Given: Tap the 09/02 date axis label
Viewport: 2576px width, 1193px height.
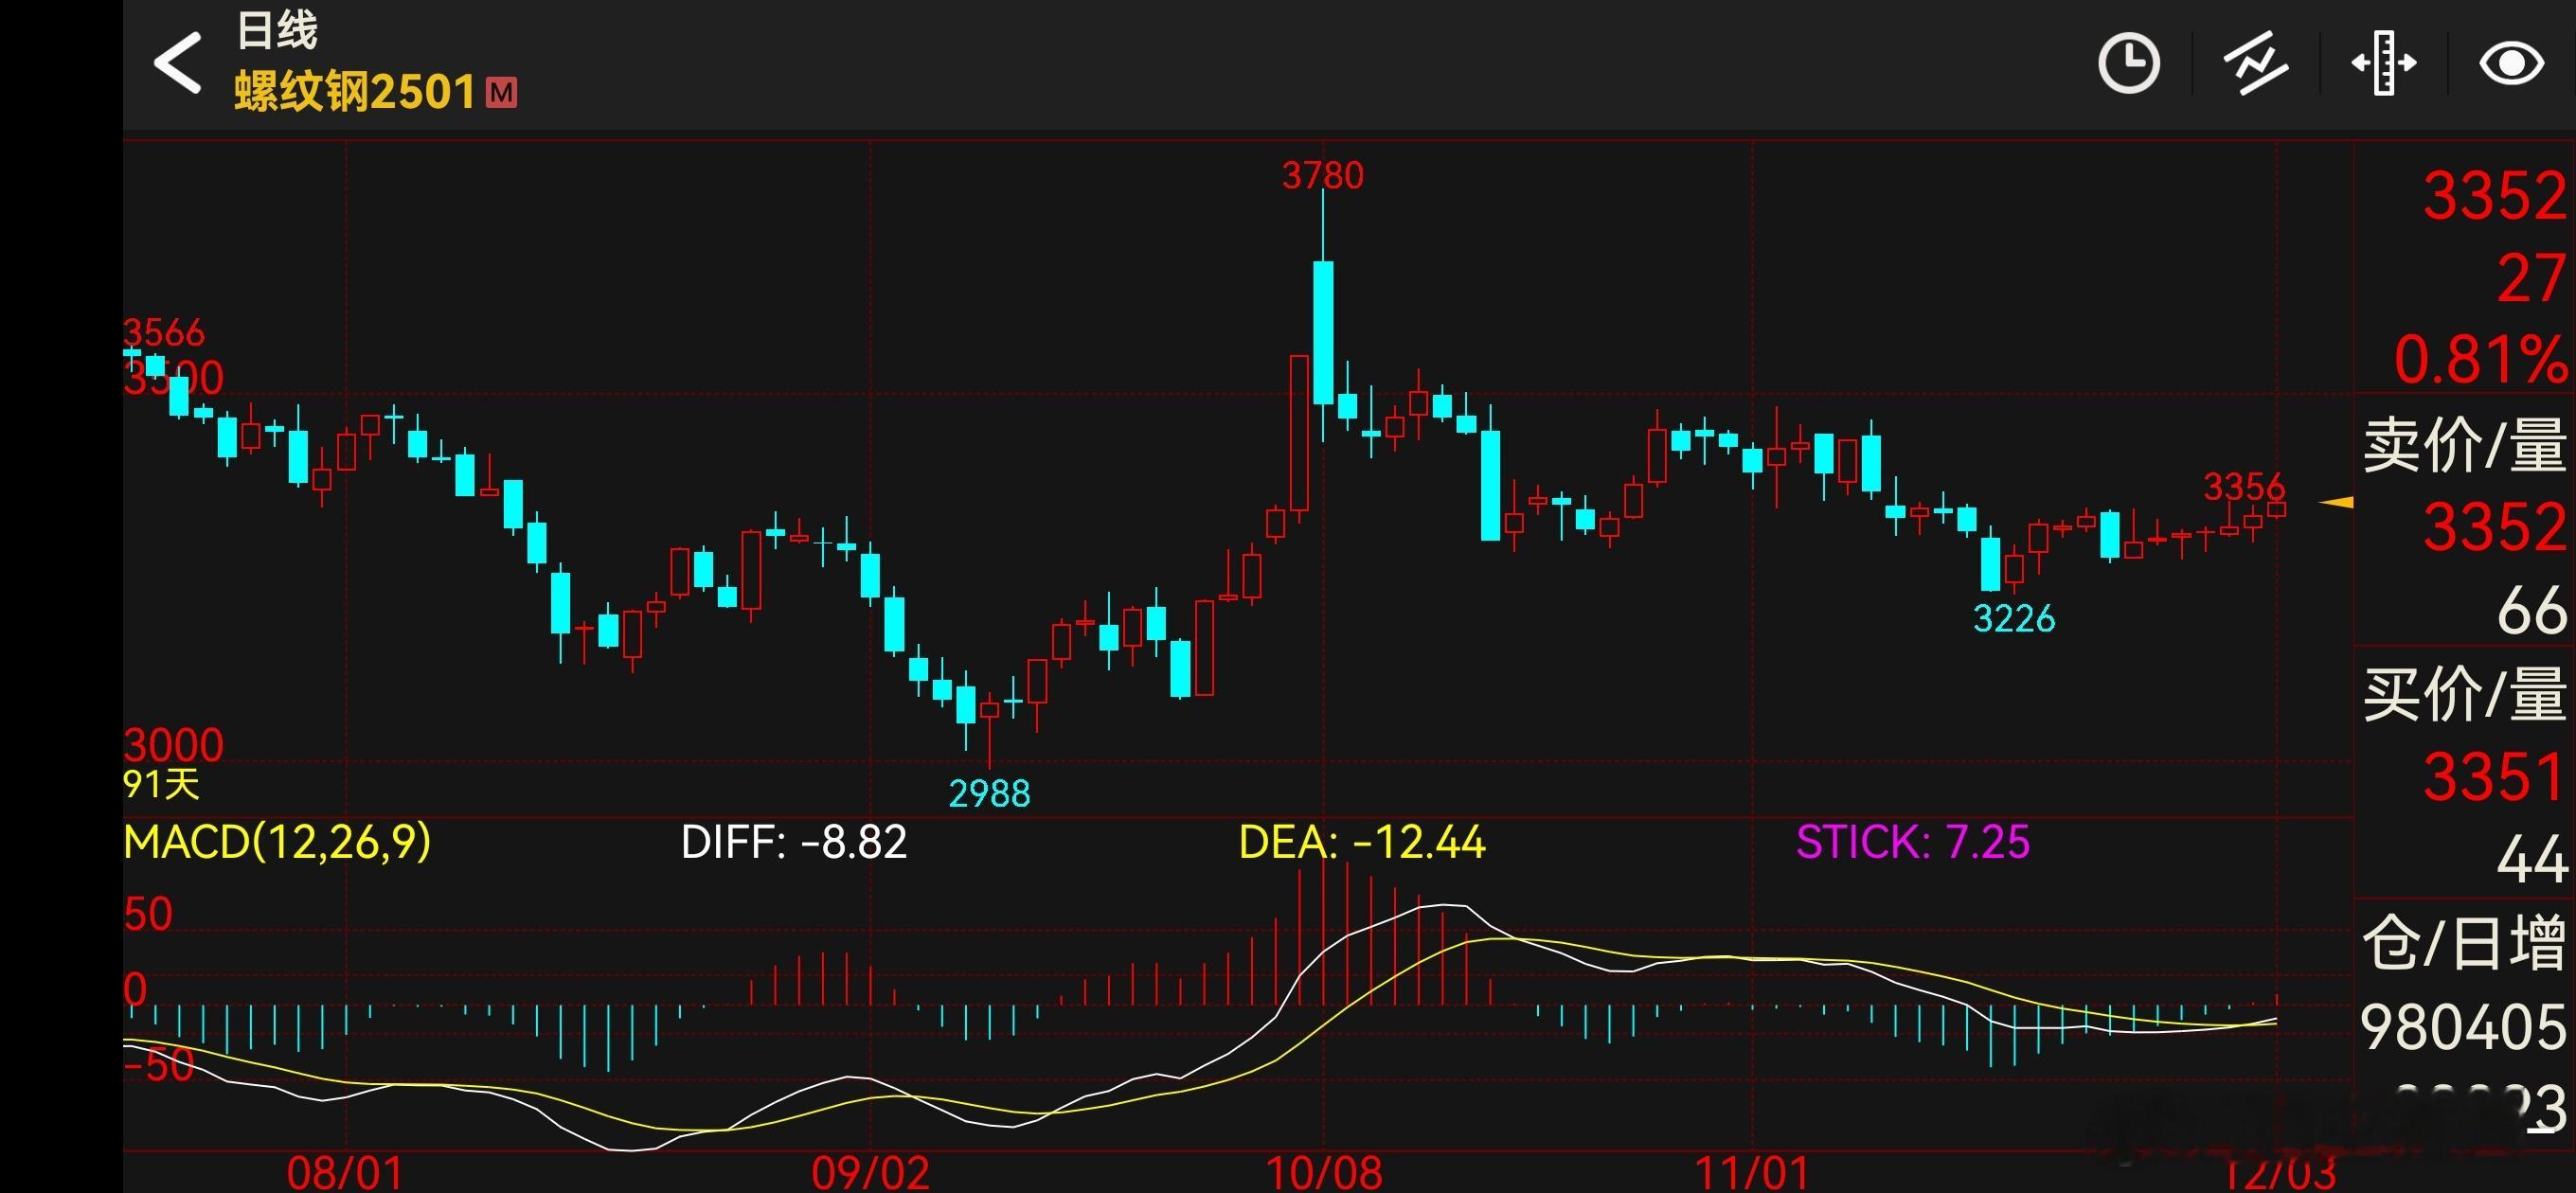Looking at the screenshot, I should point(870,1173).
